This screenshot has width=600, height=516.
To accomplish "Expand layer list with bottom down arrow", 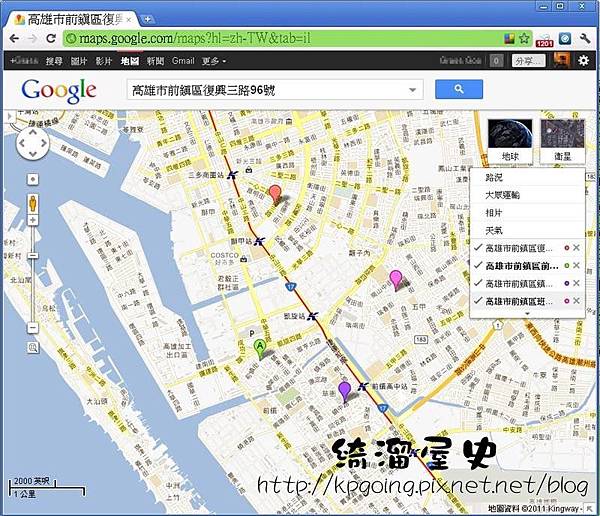I will (x=527, y=314).
